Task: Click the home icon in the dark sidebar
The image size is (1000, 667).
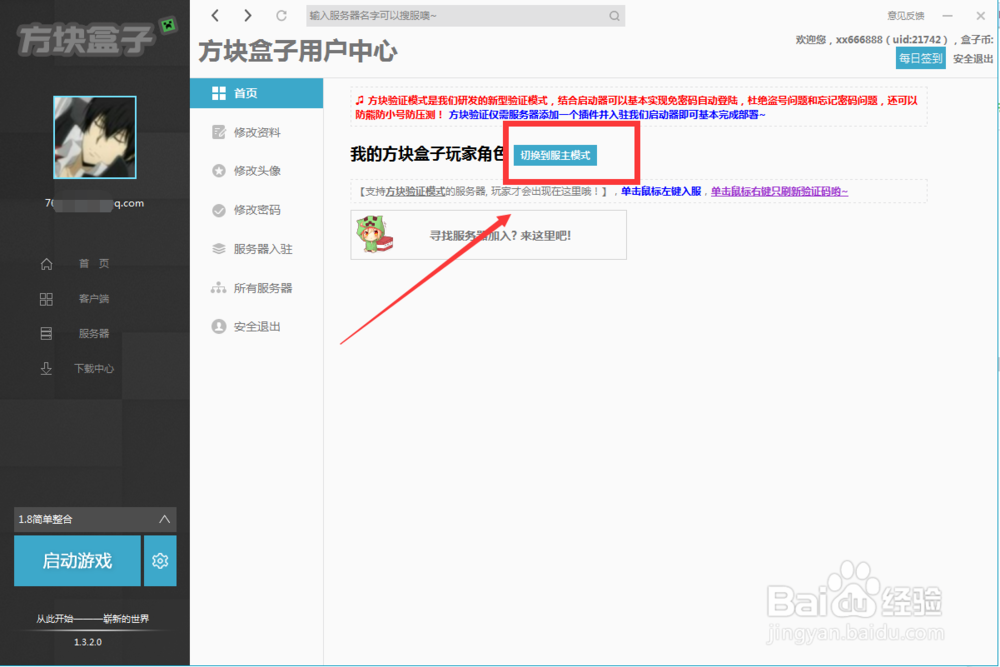Action: 47,263
